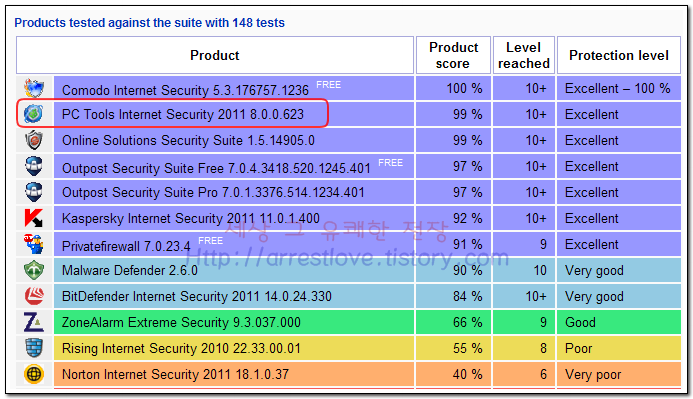Open Online Solutions Security Suite 1.5.14905.0 link

(x=188, y=141)
